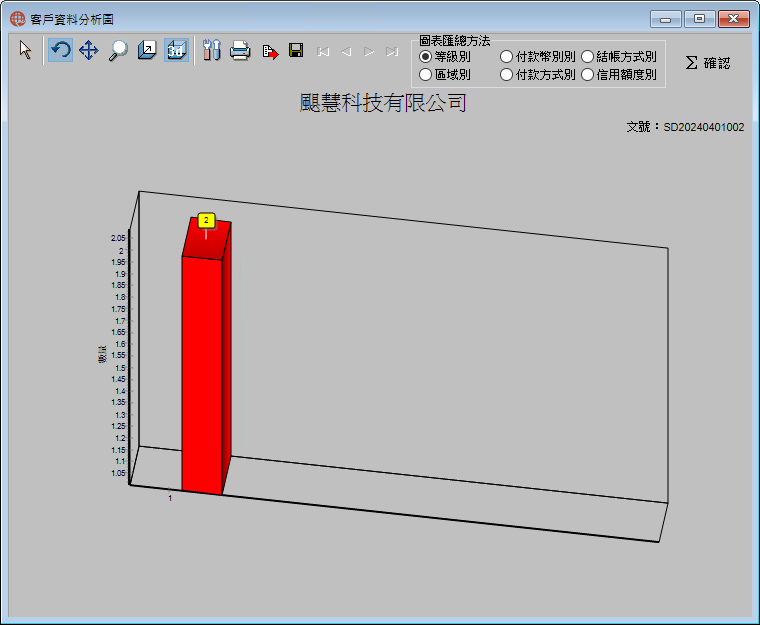Click the vertical axis title 數量

pos(102,354)
